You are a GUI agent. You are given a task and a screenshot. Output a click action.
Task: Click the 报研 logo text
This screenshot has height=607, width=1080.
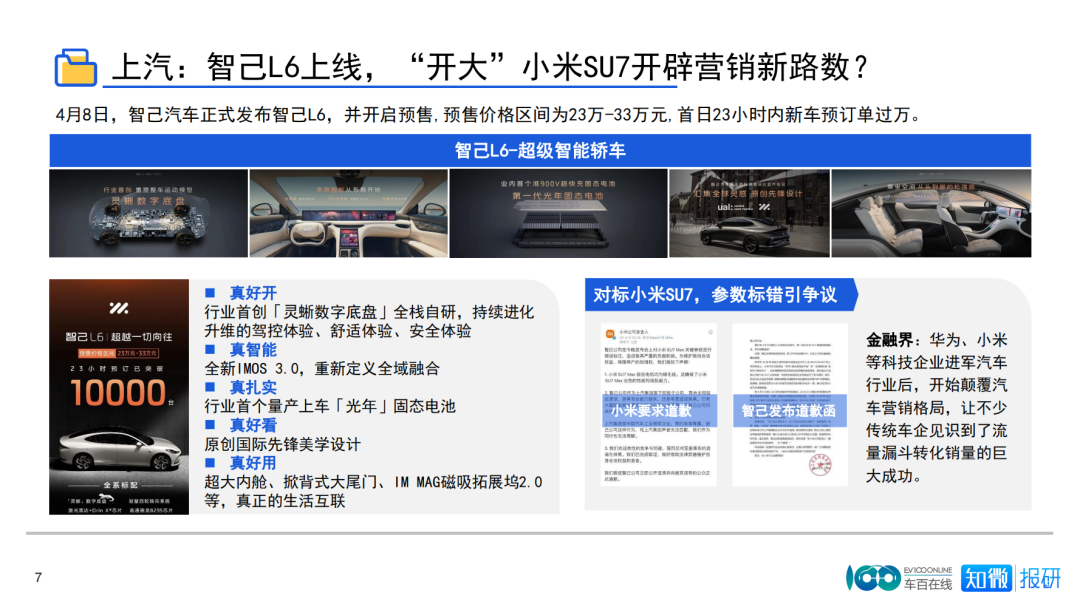(x=1040, y=578)
